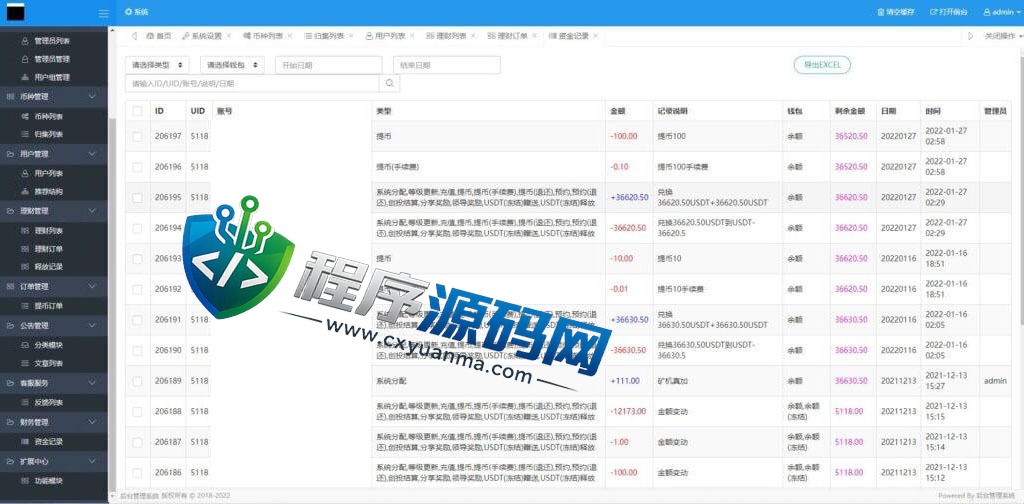Viewport: 1024px width, 504px height.
Task: Click the 金额 column header
Action: (x=618, y=111)
